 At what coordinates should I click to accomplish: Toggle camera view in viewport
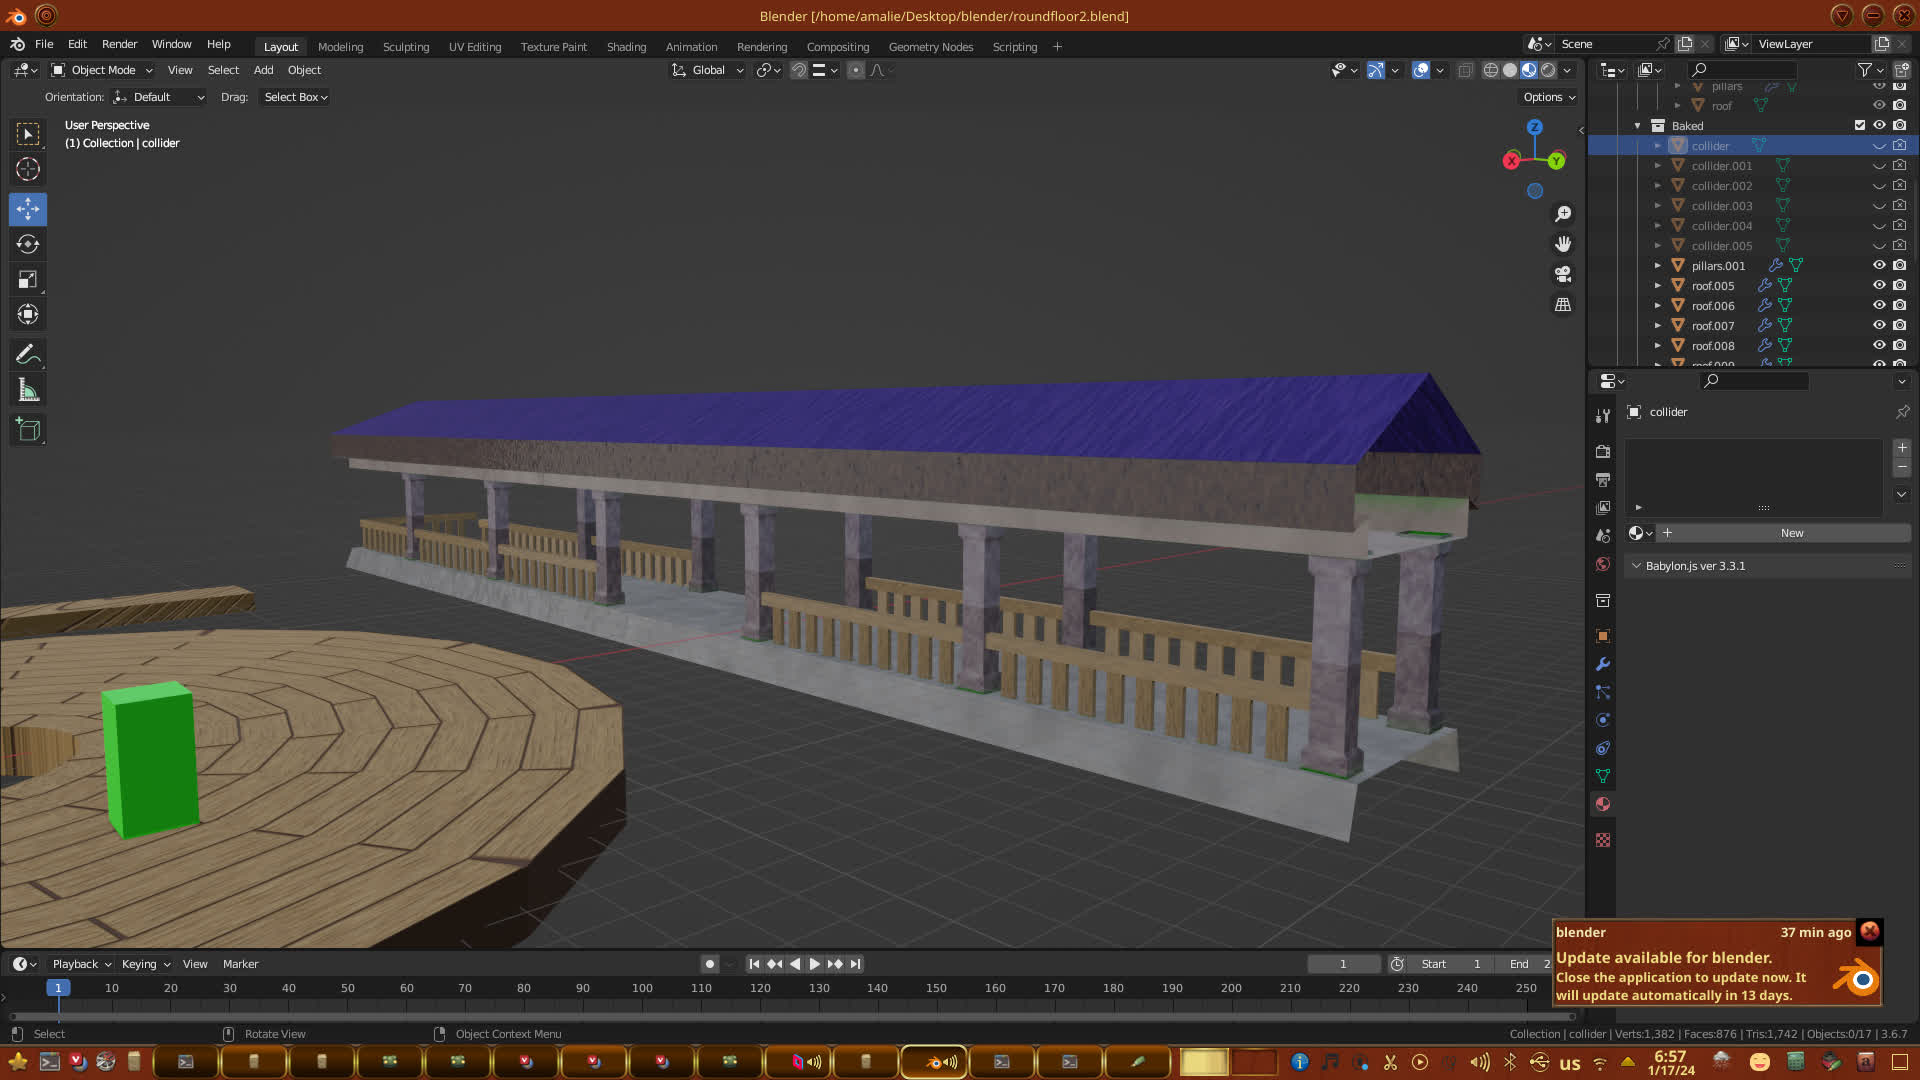tap(1563, 274)
